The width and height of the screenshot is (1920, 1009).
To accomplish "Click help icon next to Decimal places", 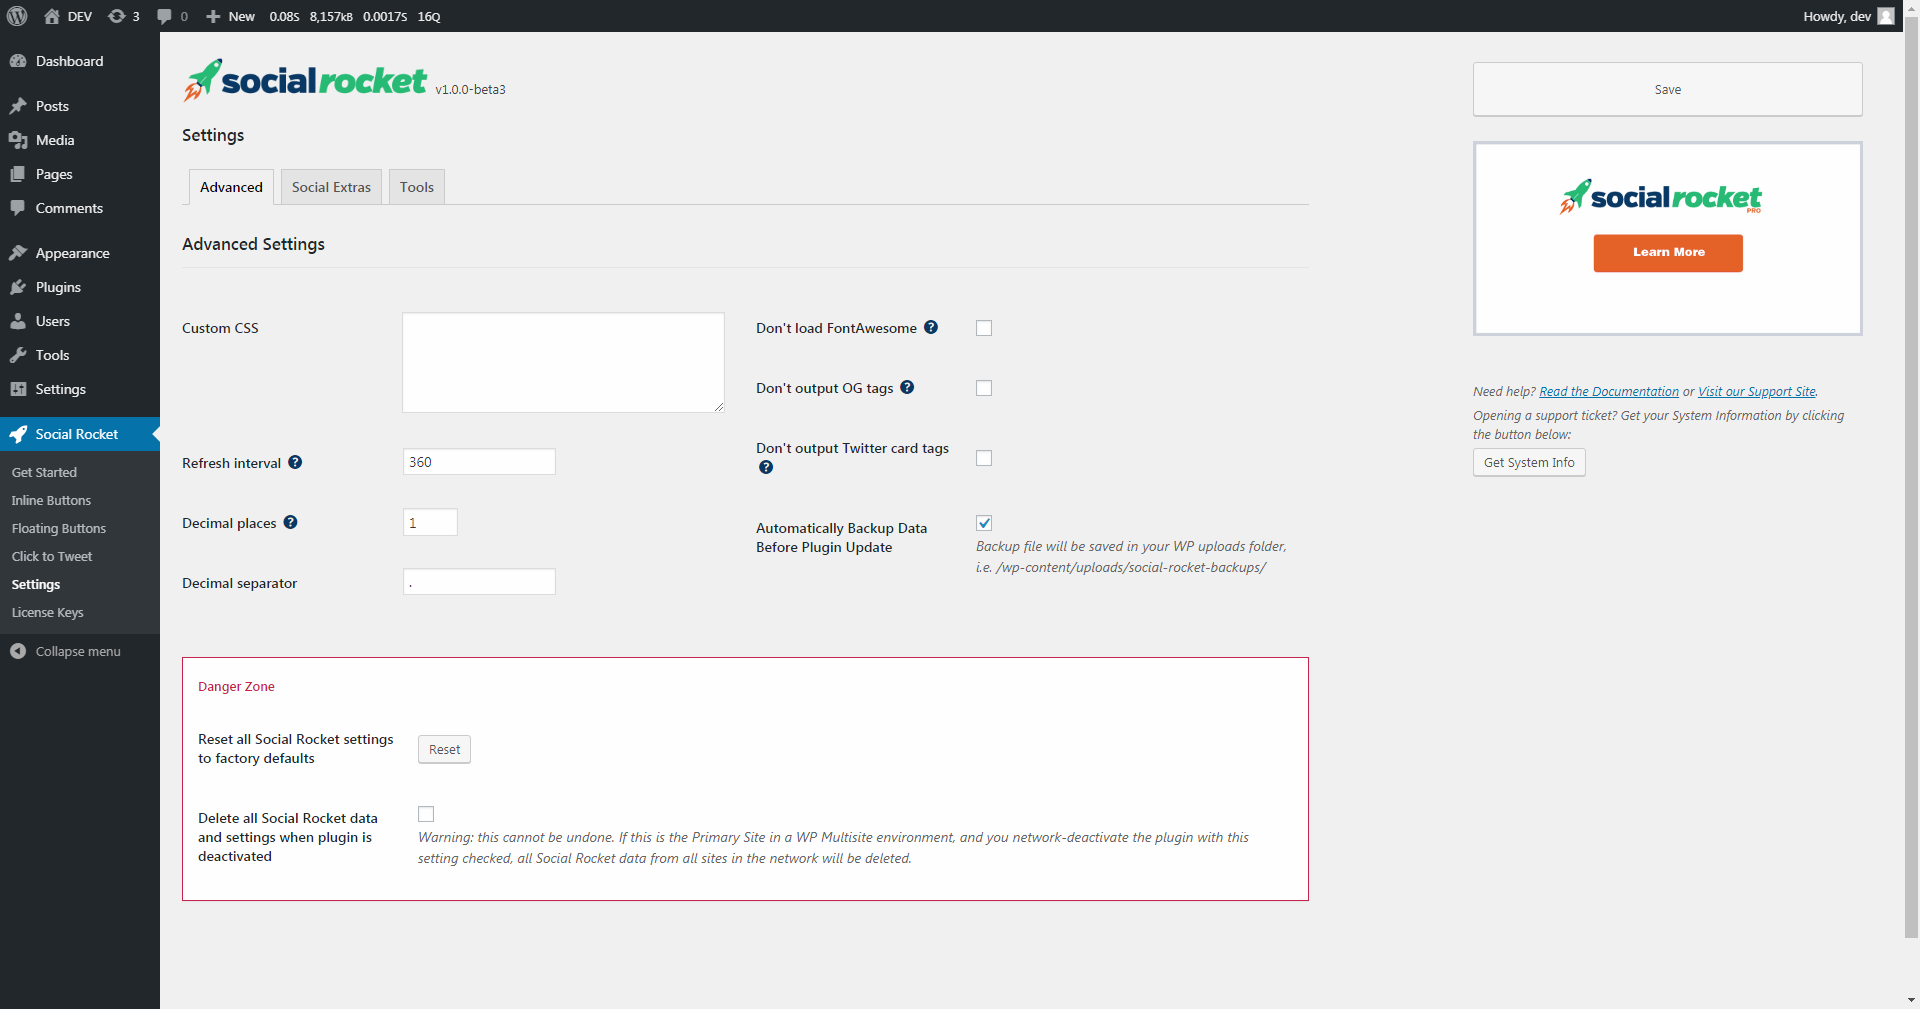I will tap(290, 522).
